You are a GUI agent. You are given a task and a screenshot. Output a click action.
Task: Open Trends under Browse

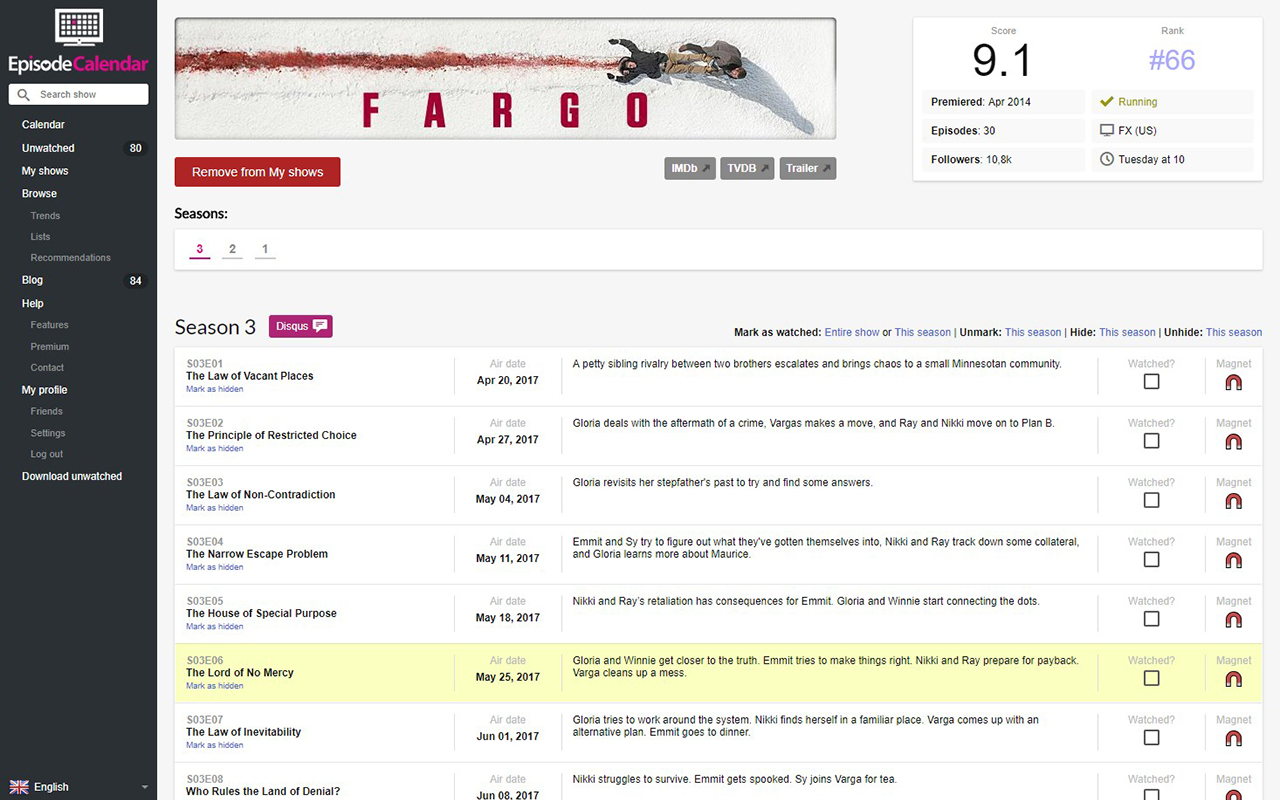click(x=45, y=216)
